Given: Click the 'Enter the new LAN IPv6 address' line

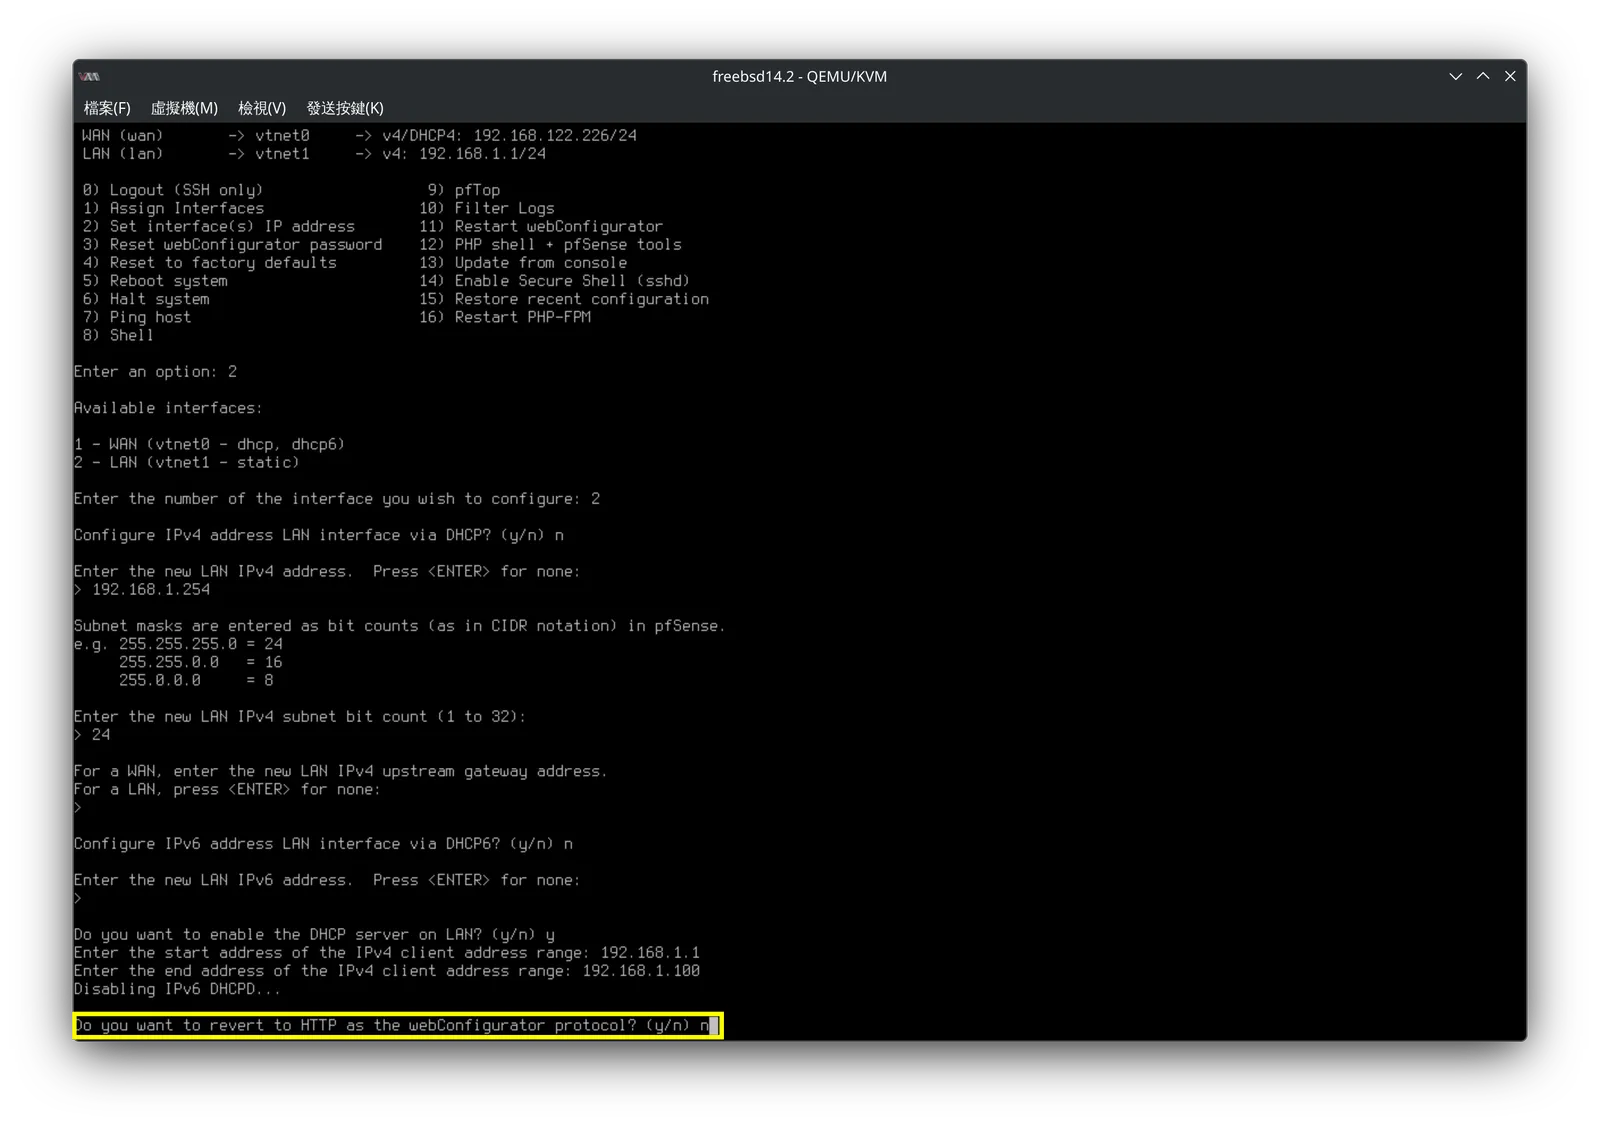Looking at the screenshot, I should pos(327,880).
